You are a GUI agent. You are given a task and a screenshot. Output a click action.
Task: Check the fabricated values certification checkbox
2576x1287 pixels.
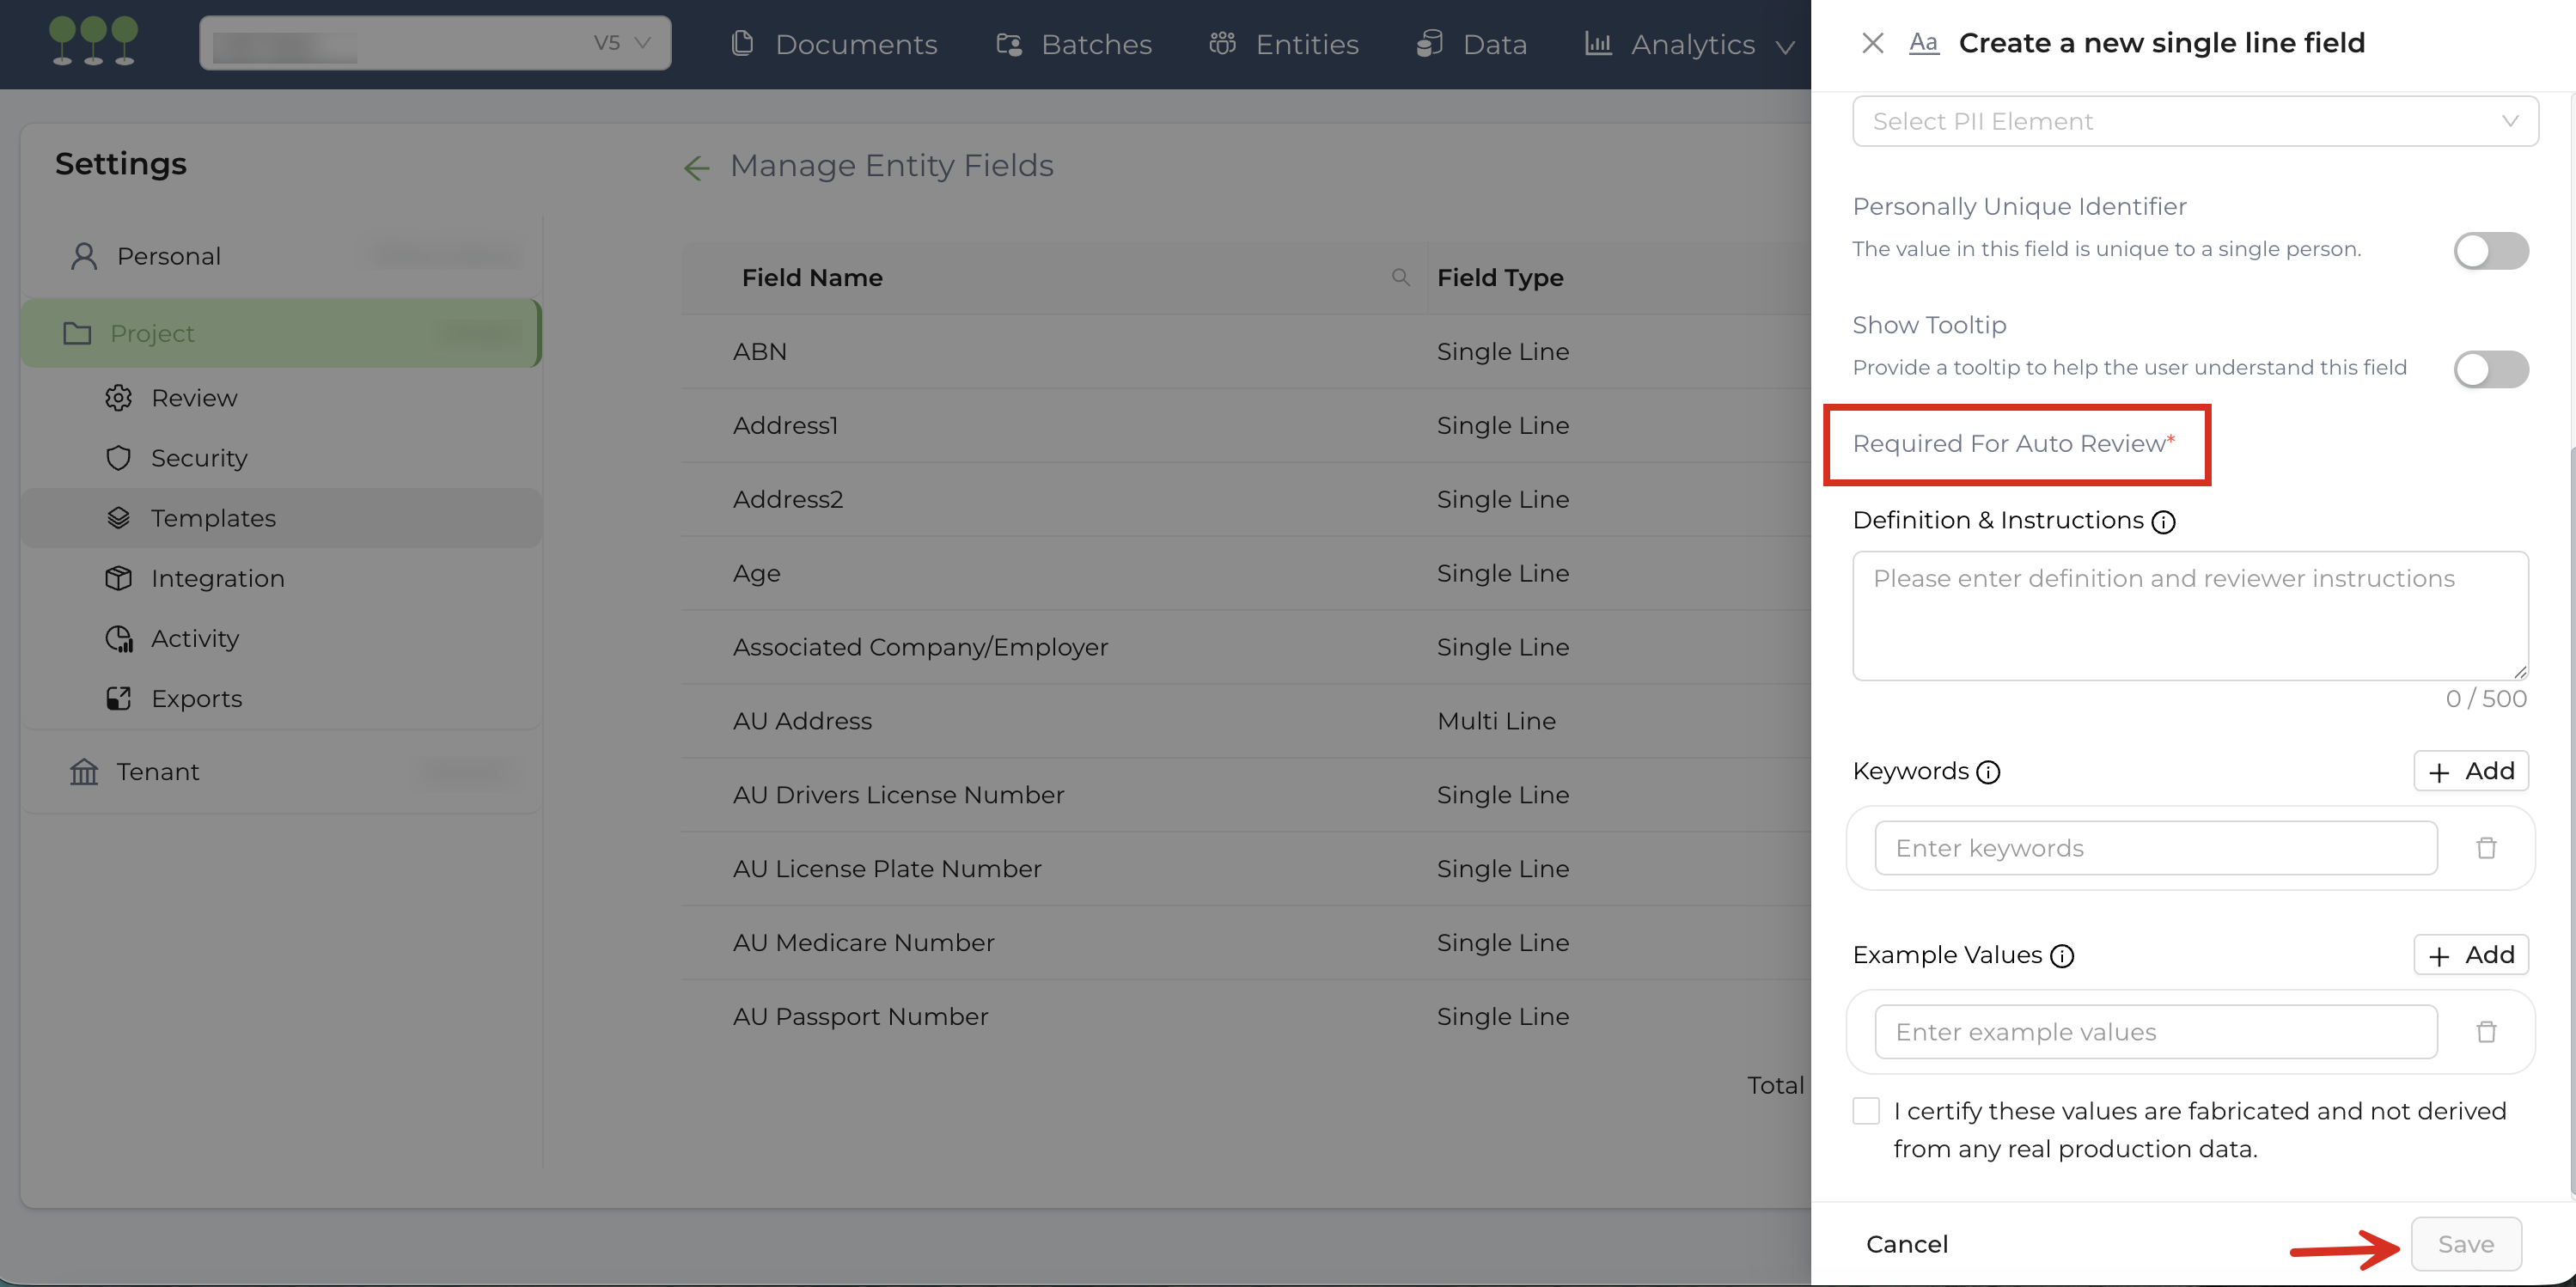(1866, 1111)
